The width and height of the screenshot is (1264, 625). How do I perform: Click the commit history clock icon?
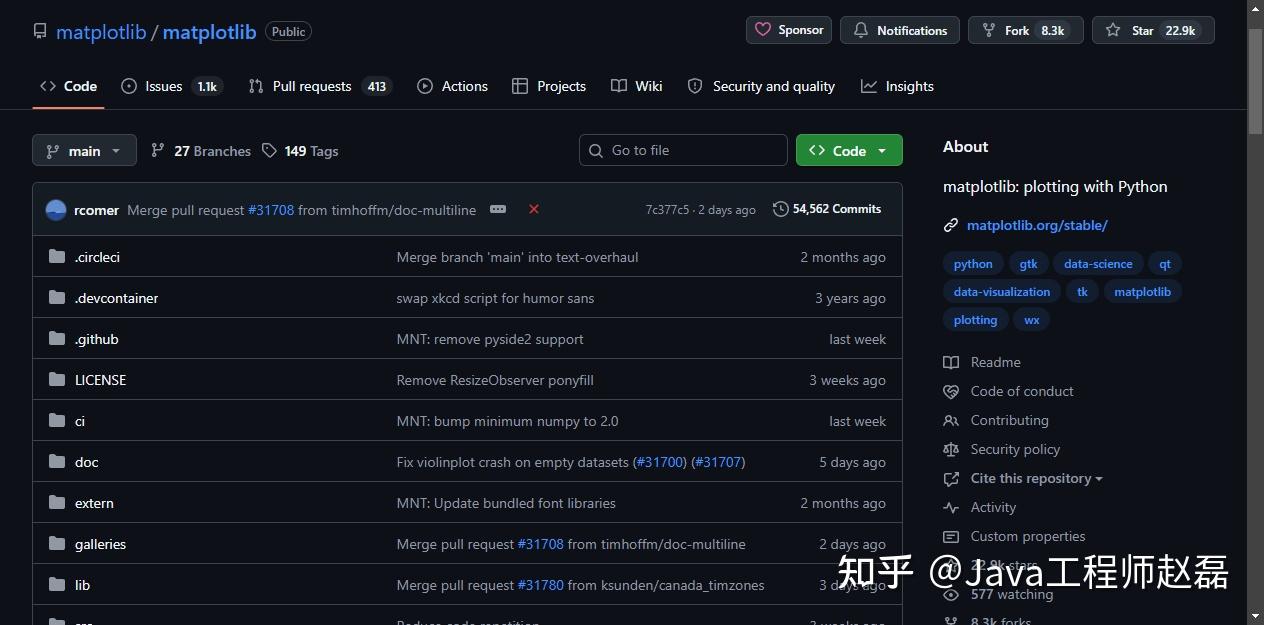pyautogui.click(x=780, y=209)
